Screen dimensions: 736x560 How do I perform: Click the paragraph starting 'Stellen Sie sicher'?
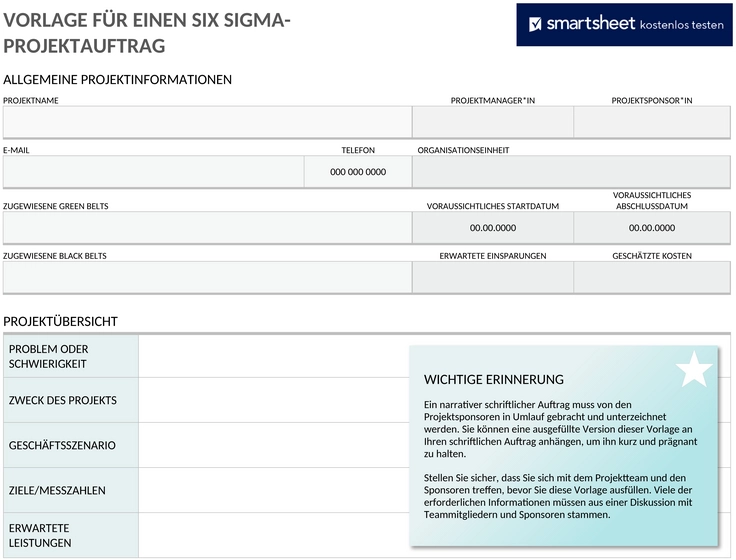558,496
